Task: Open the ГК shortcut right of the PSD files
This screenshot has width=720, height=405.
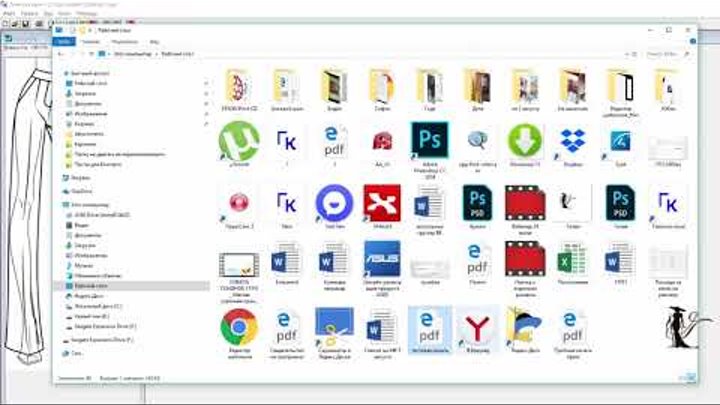Action: coord(668,202)
